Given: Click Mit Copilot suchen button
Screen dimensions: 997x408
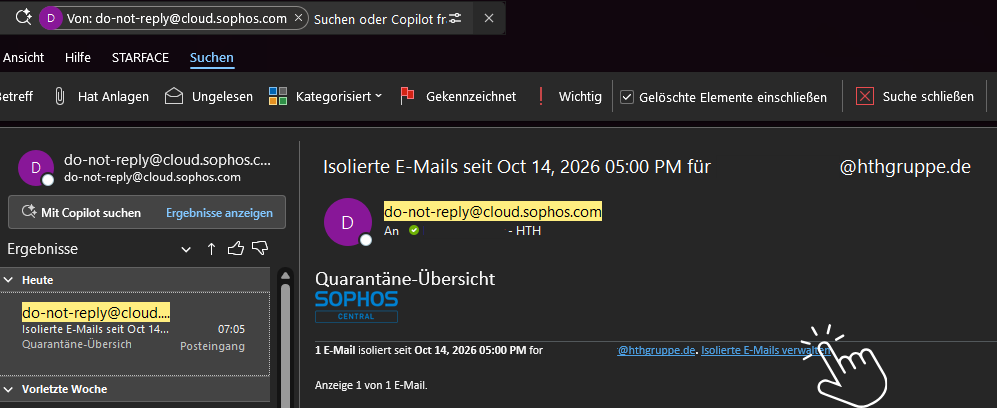Looking at the screenshot, I should pyautogui.click(x=81, y=213).
